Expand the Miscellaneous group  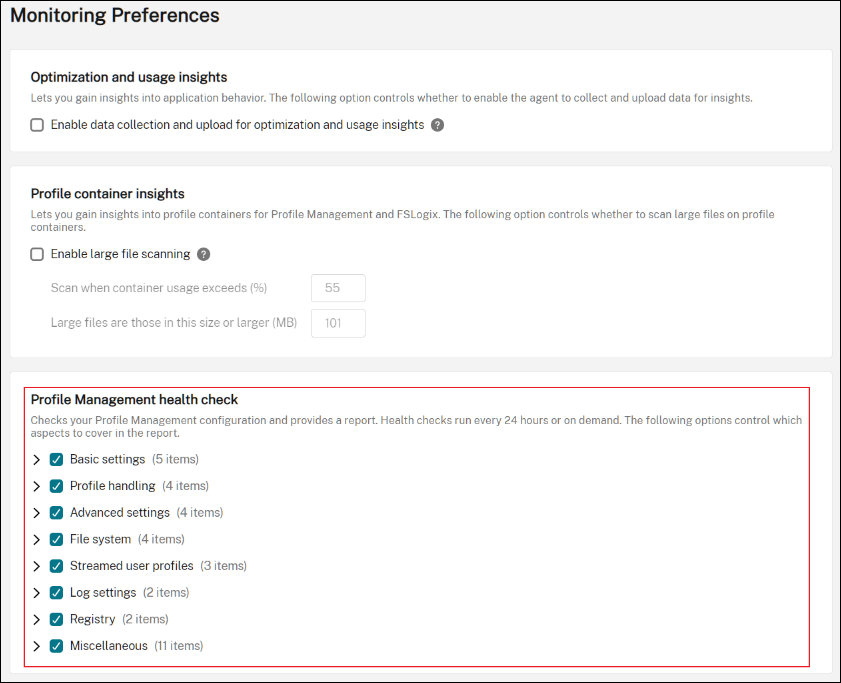(36, 646)
